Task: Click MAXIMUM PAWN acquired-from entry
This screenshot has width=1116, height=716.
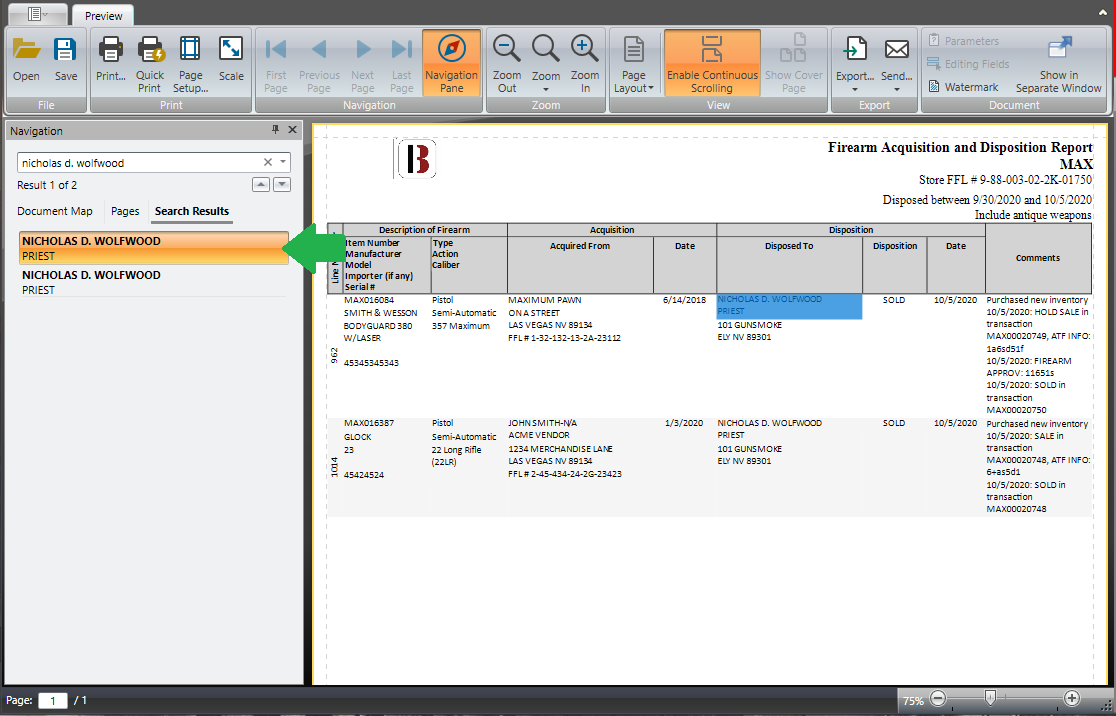Action: tap(544, 300)
